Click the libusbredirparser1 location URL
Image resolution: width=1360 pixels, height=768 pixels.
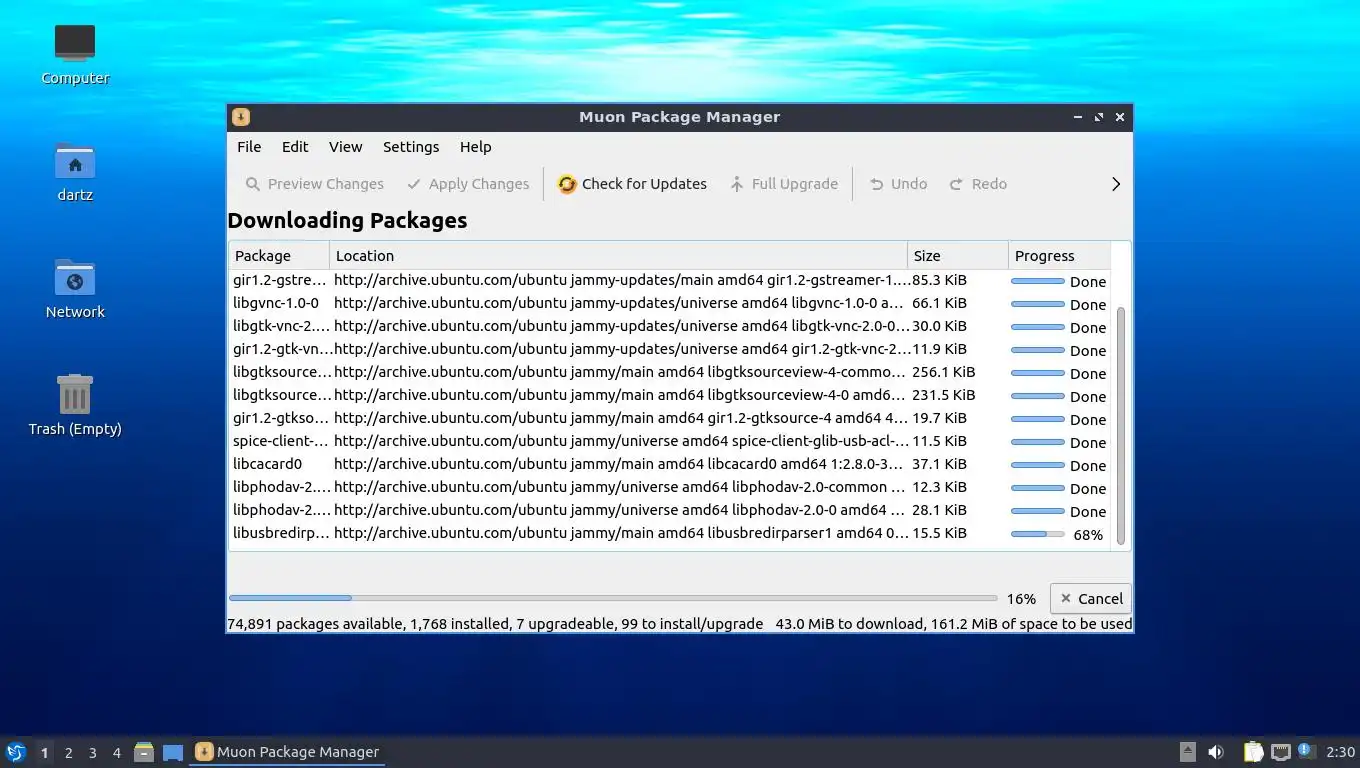(x=621, y=533)
